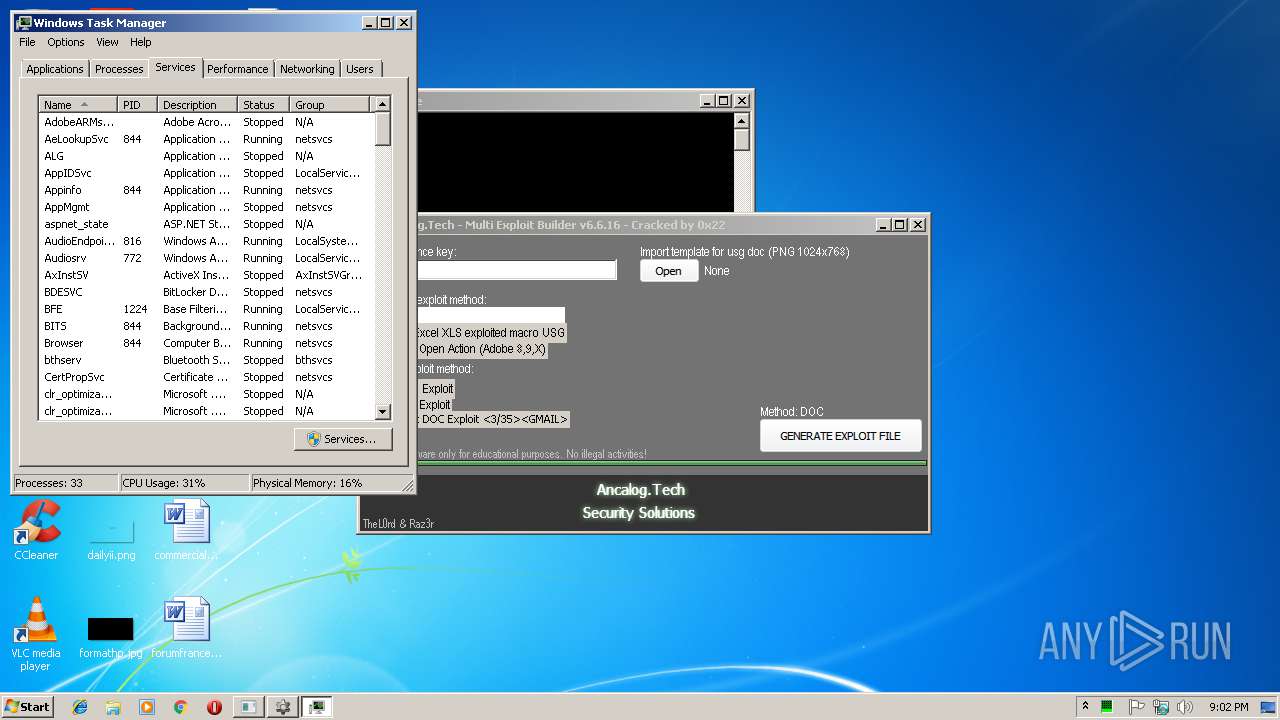The width and height of the screenshot is (1280, 720).
Task: Click the green progress bar in builder window
Action: point(671,463)
